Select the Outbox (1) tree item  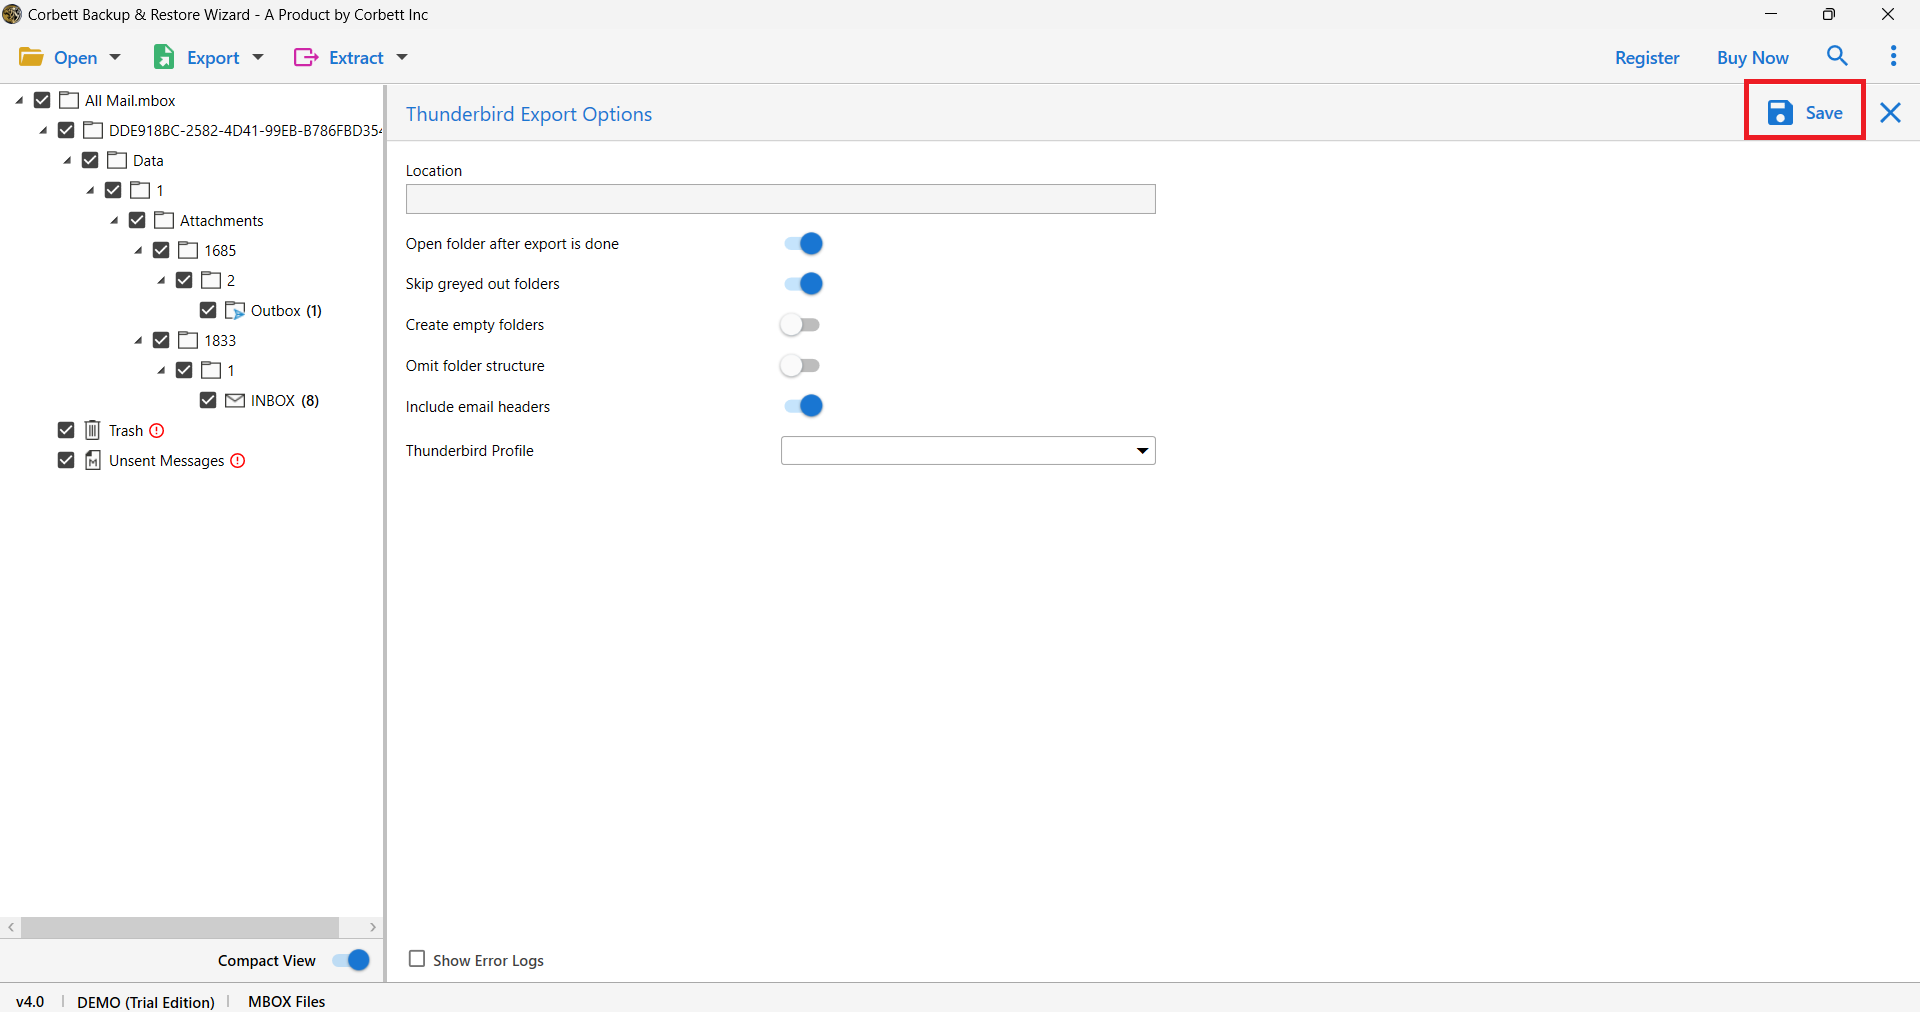pos(286,310)
